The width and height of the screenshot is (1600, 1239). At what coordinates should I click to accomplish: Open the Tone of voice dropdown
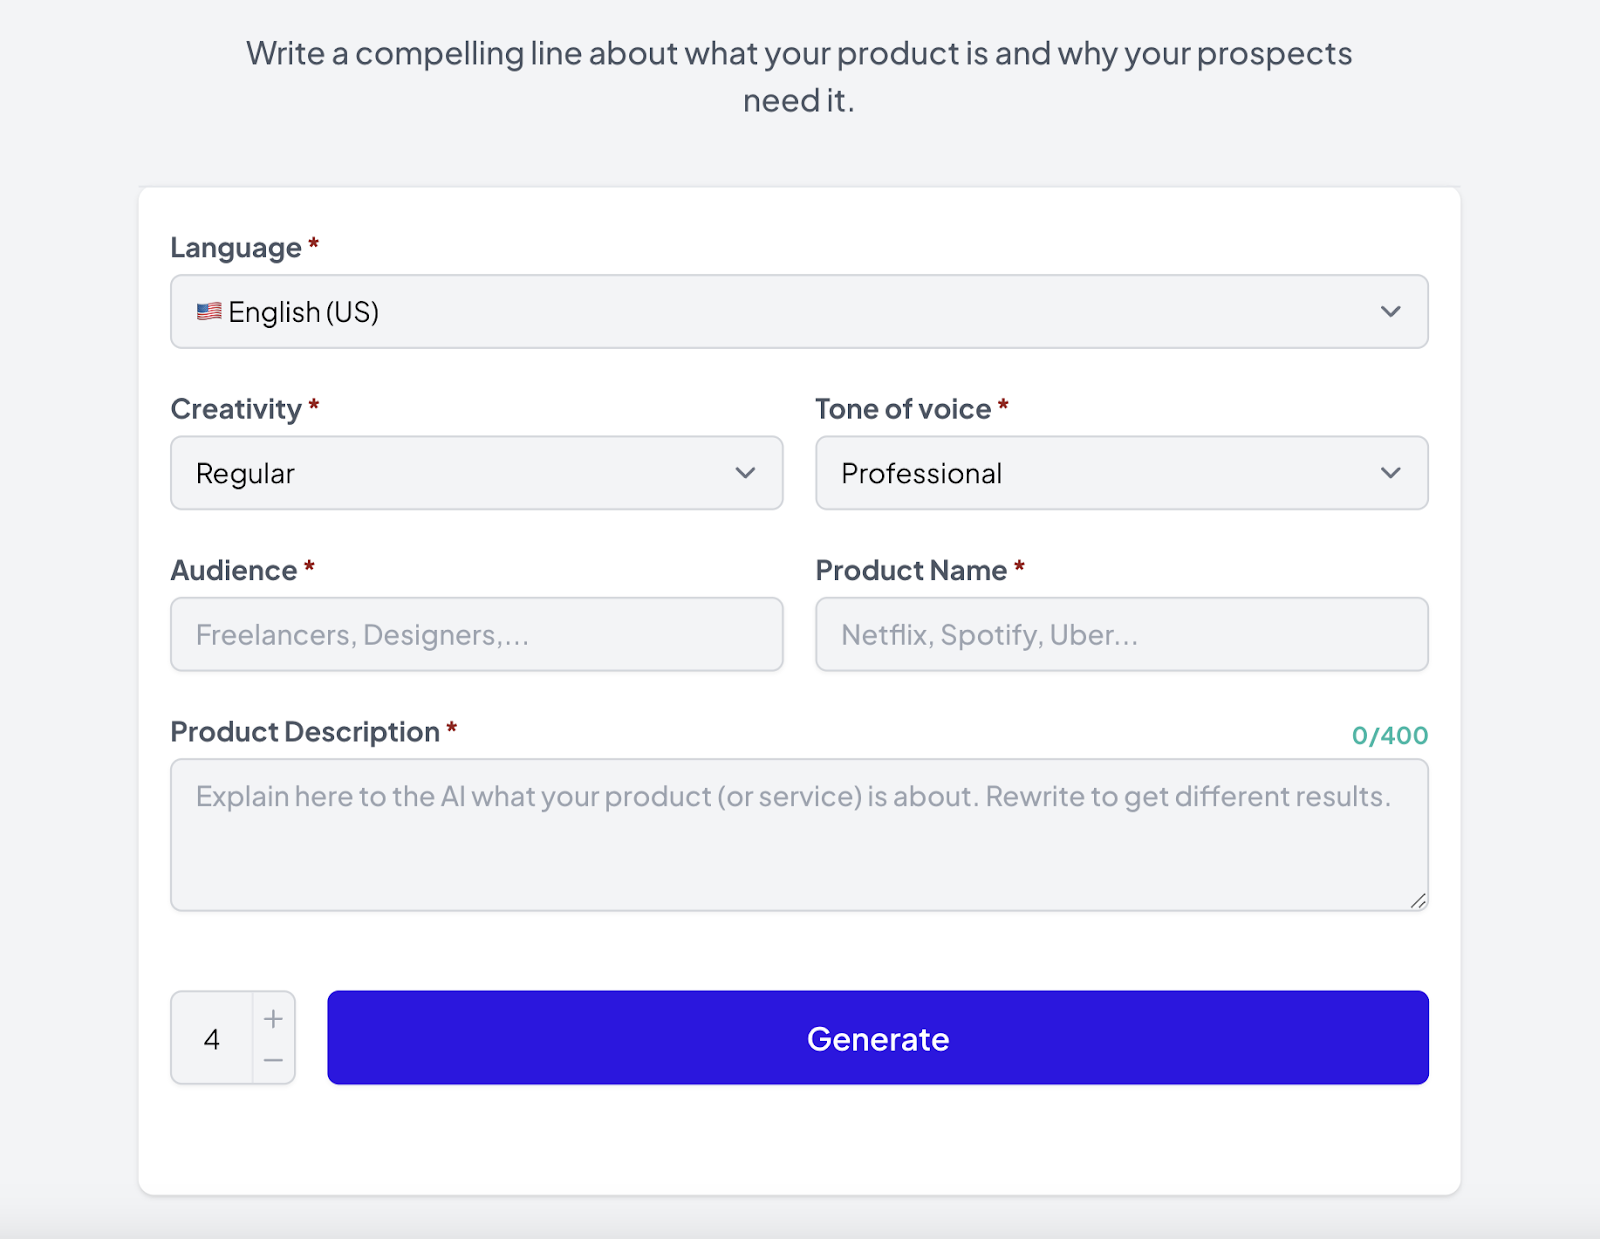[x=1121, y=473]
